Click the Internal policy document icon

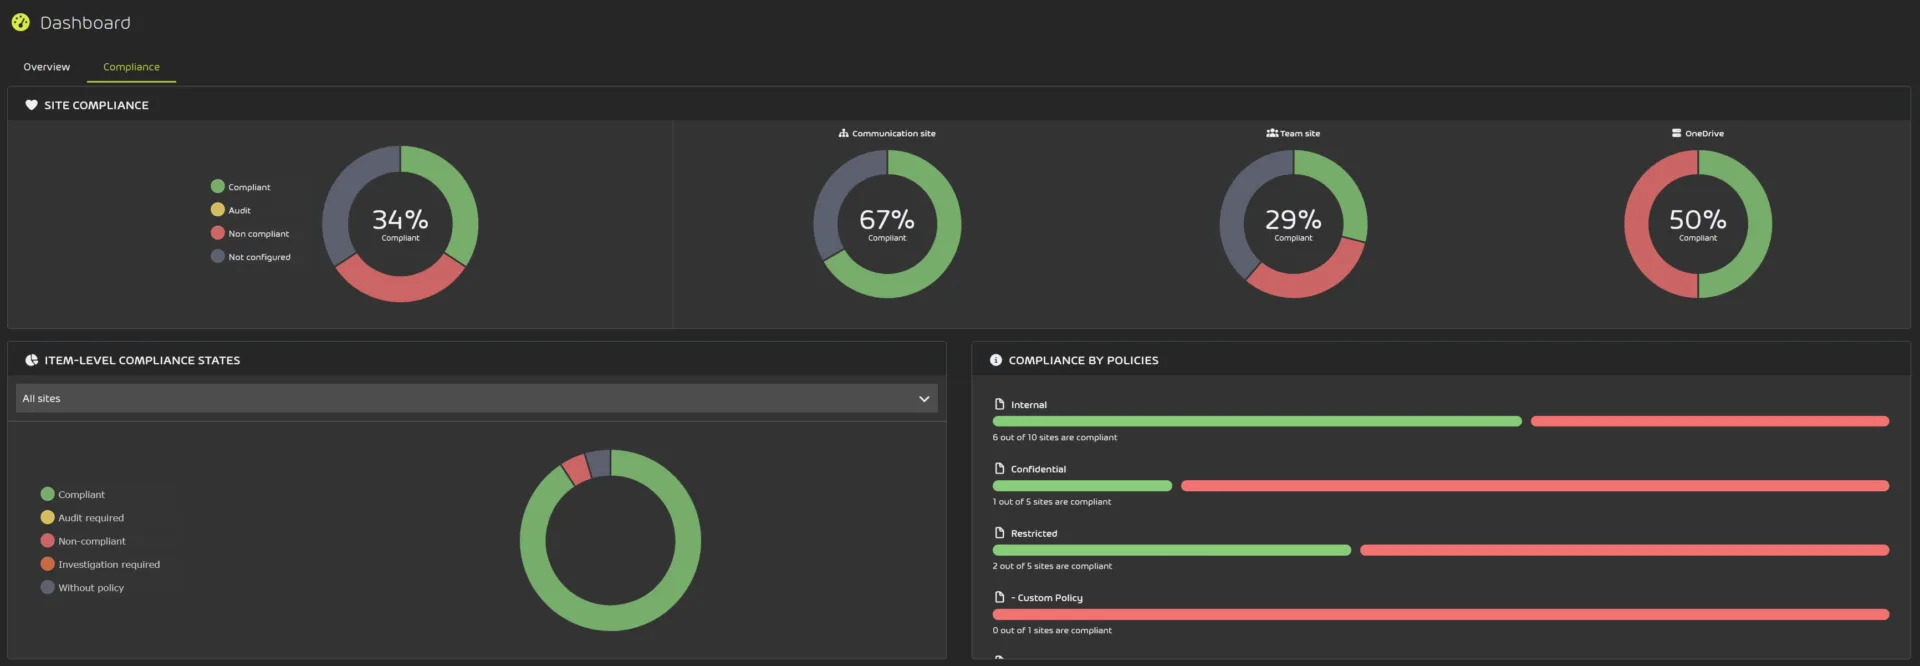(x=999, y=405)
